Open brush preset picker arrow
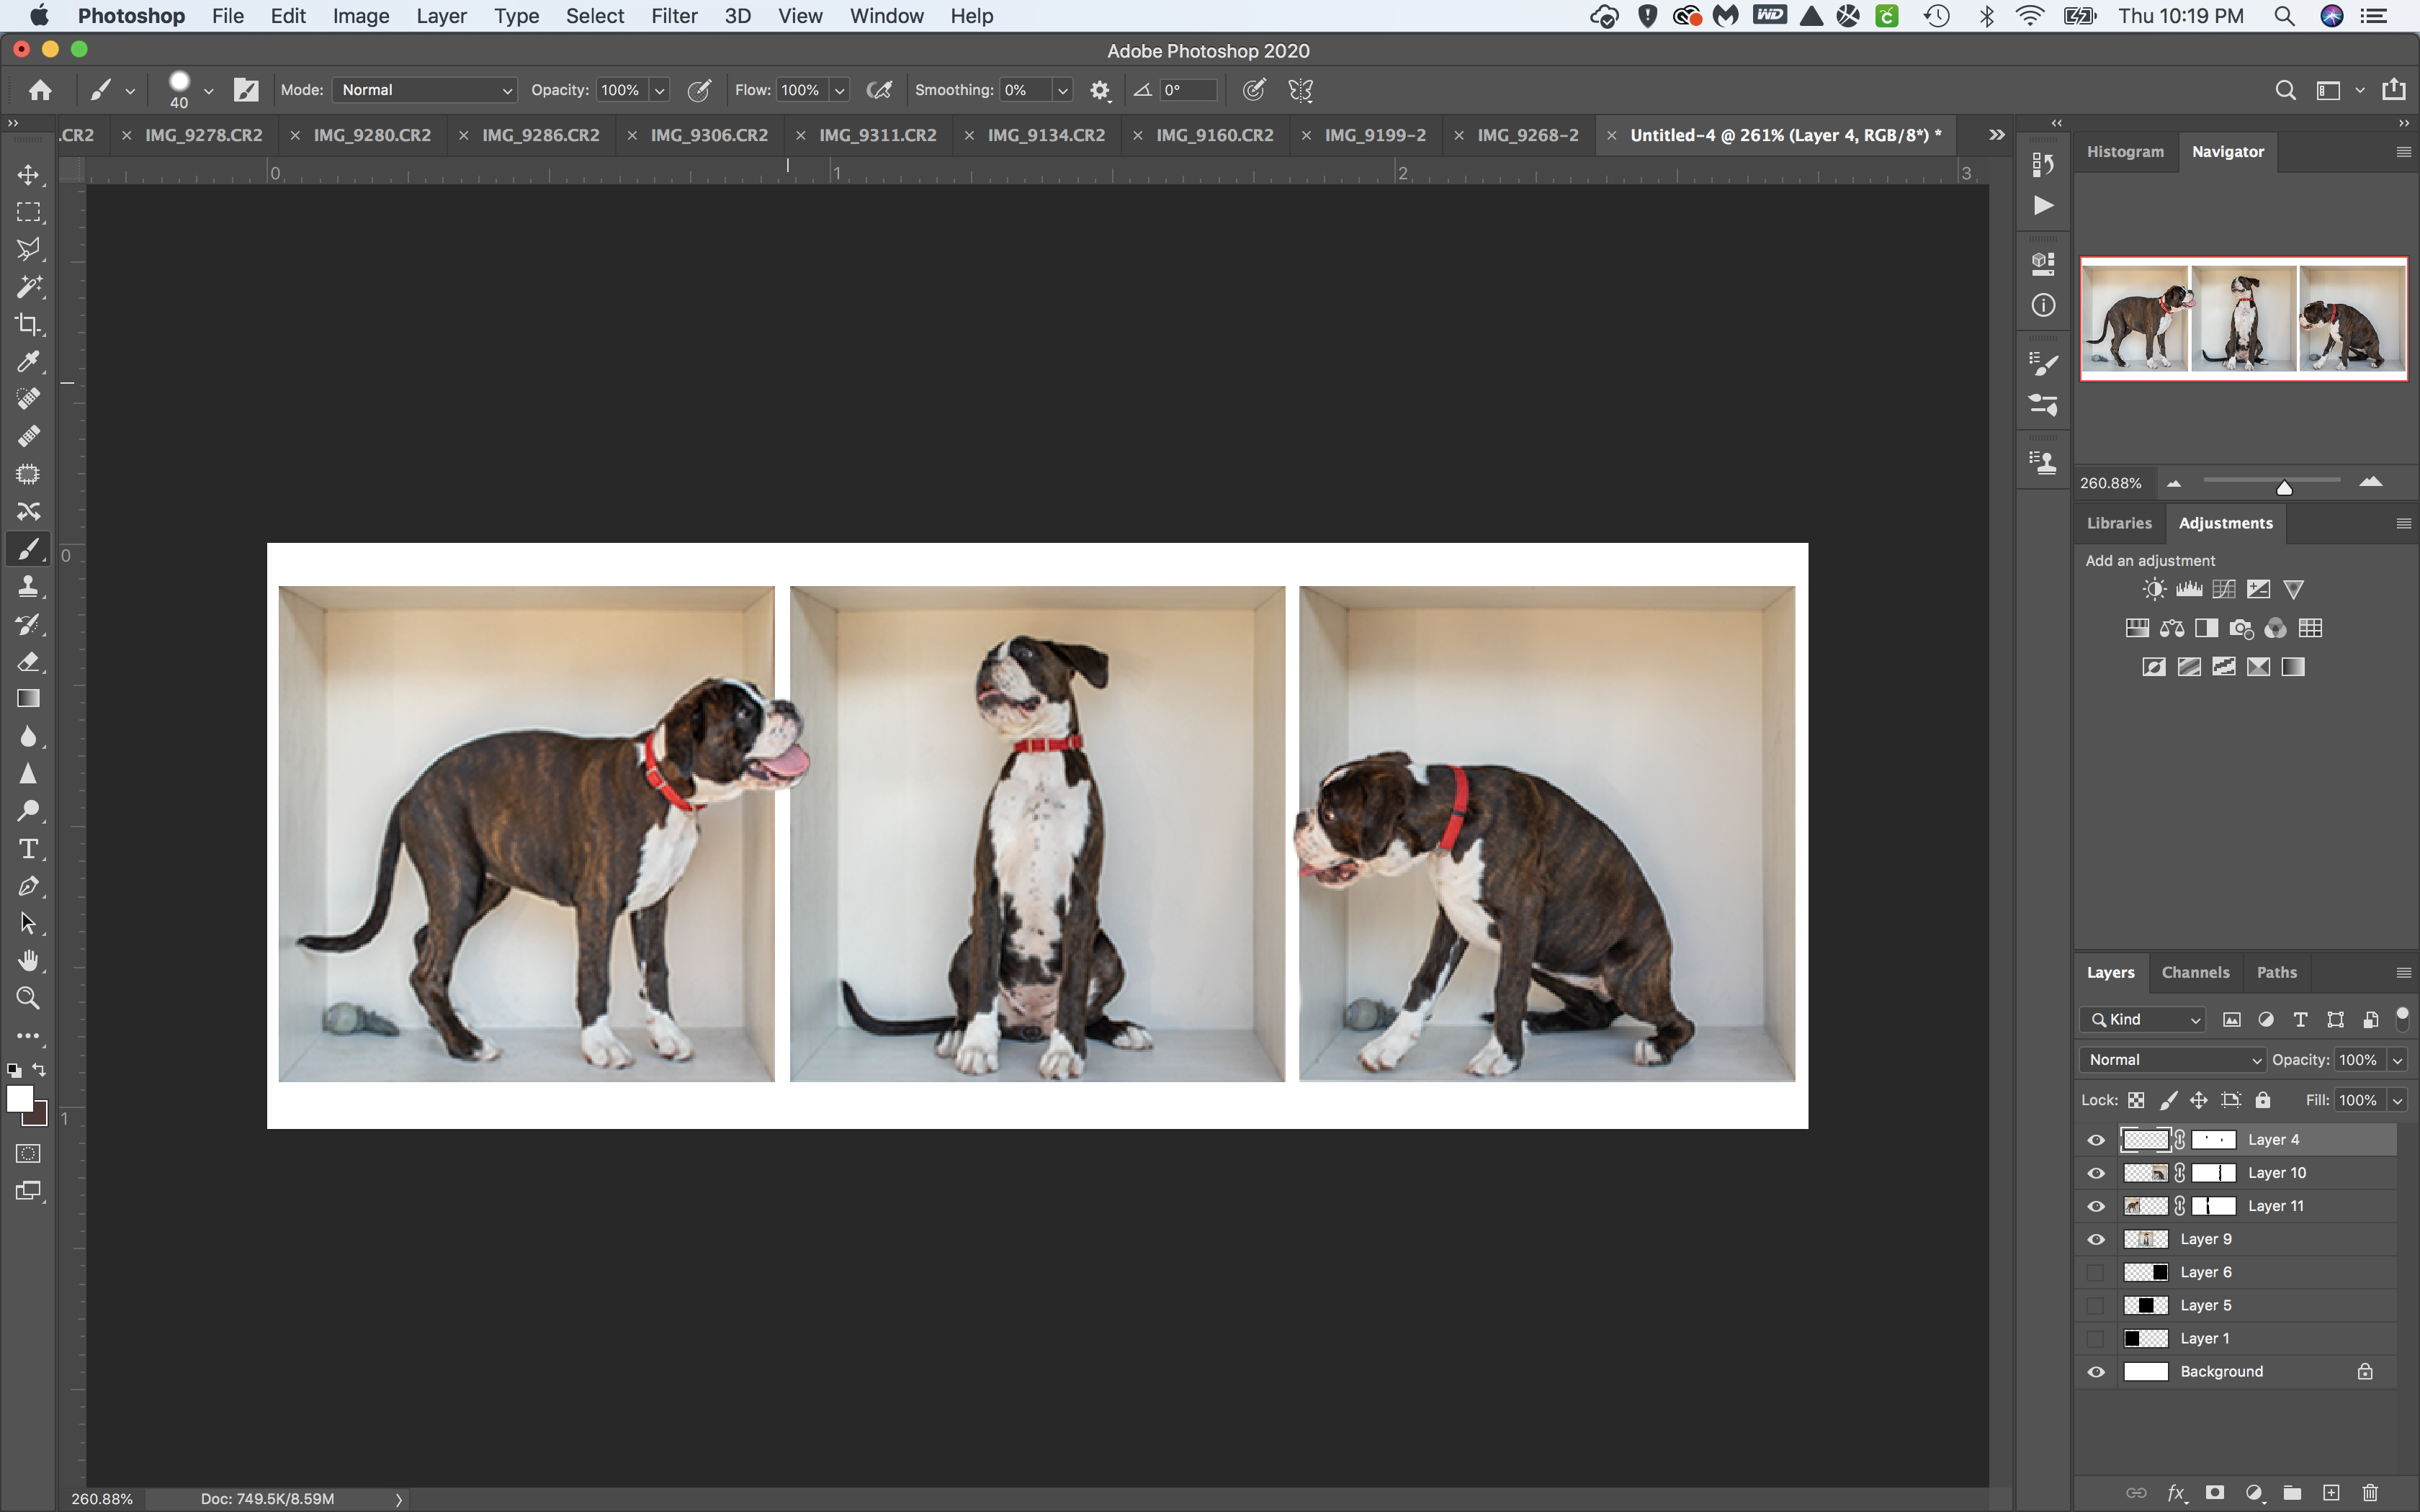 click(208, 91)
